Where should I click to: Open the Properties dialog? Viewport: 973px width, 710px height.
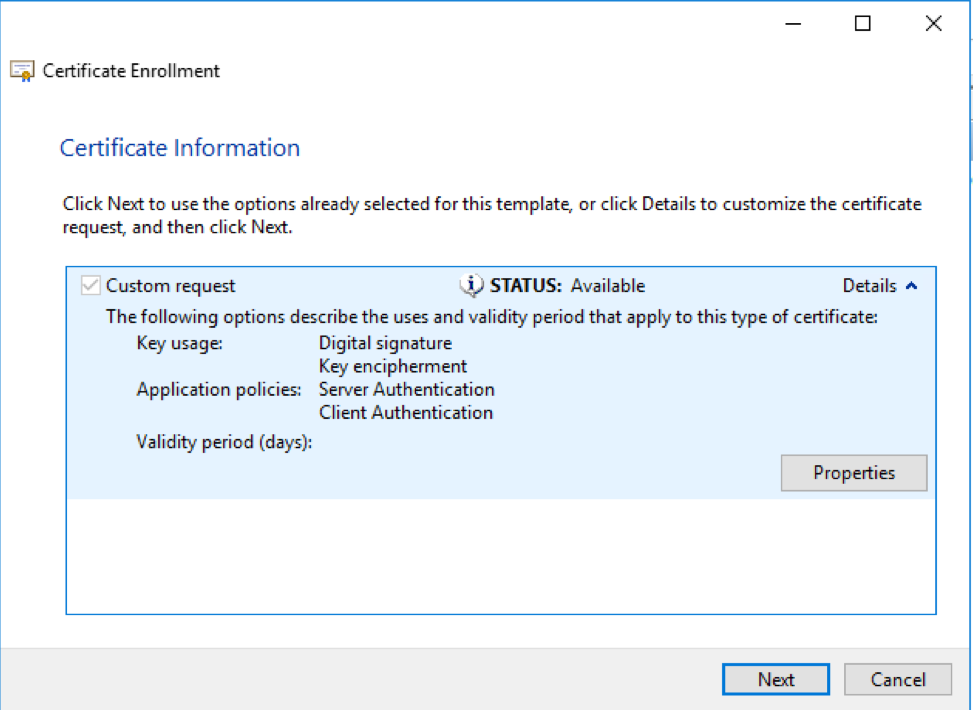tap(853, 472)
